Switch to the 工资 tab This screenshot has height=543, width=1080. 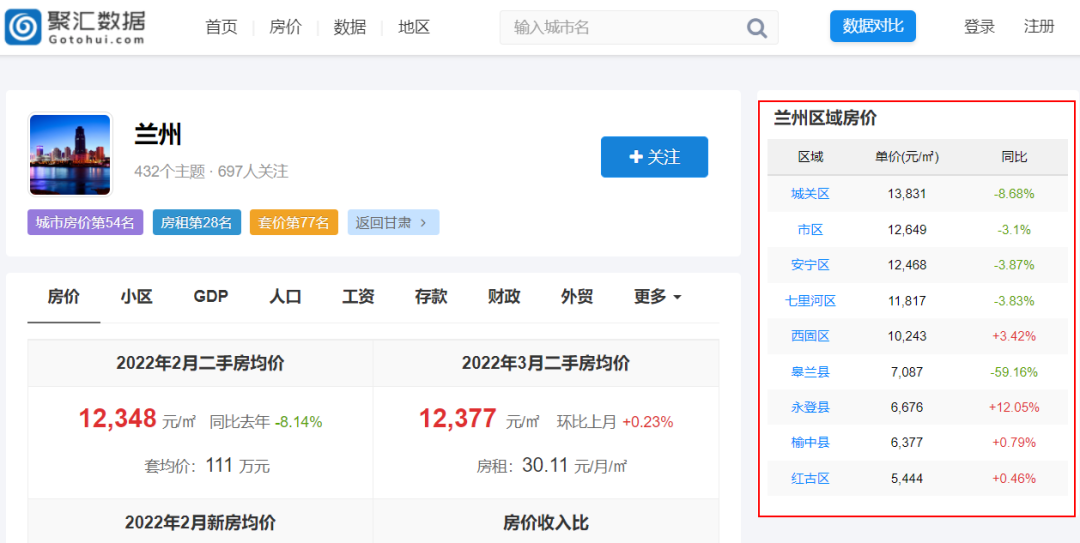[358, 297]
